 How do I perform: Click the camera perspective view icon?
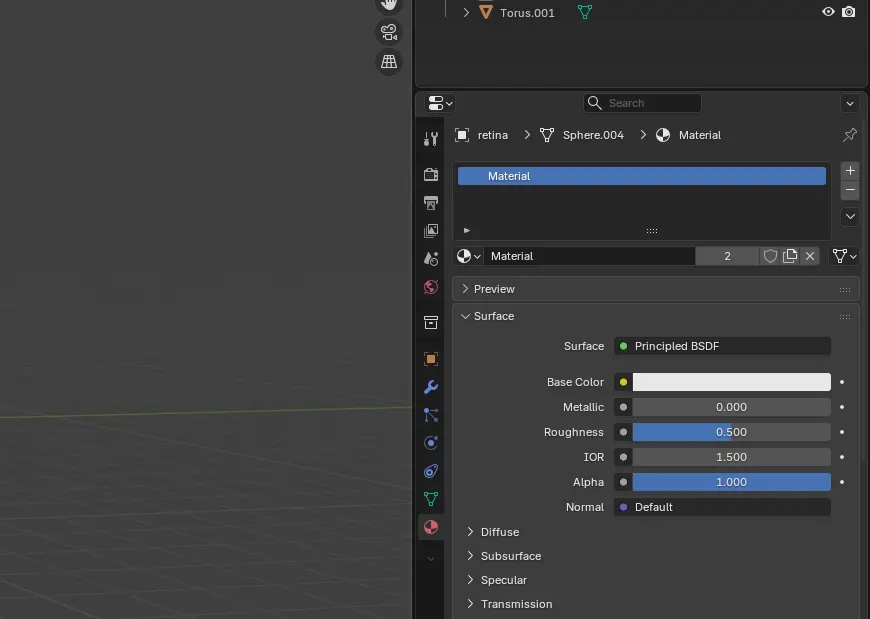click(389, 32)
